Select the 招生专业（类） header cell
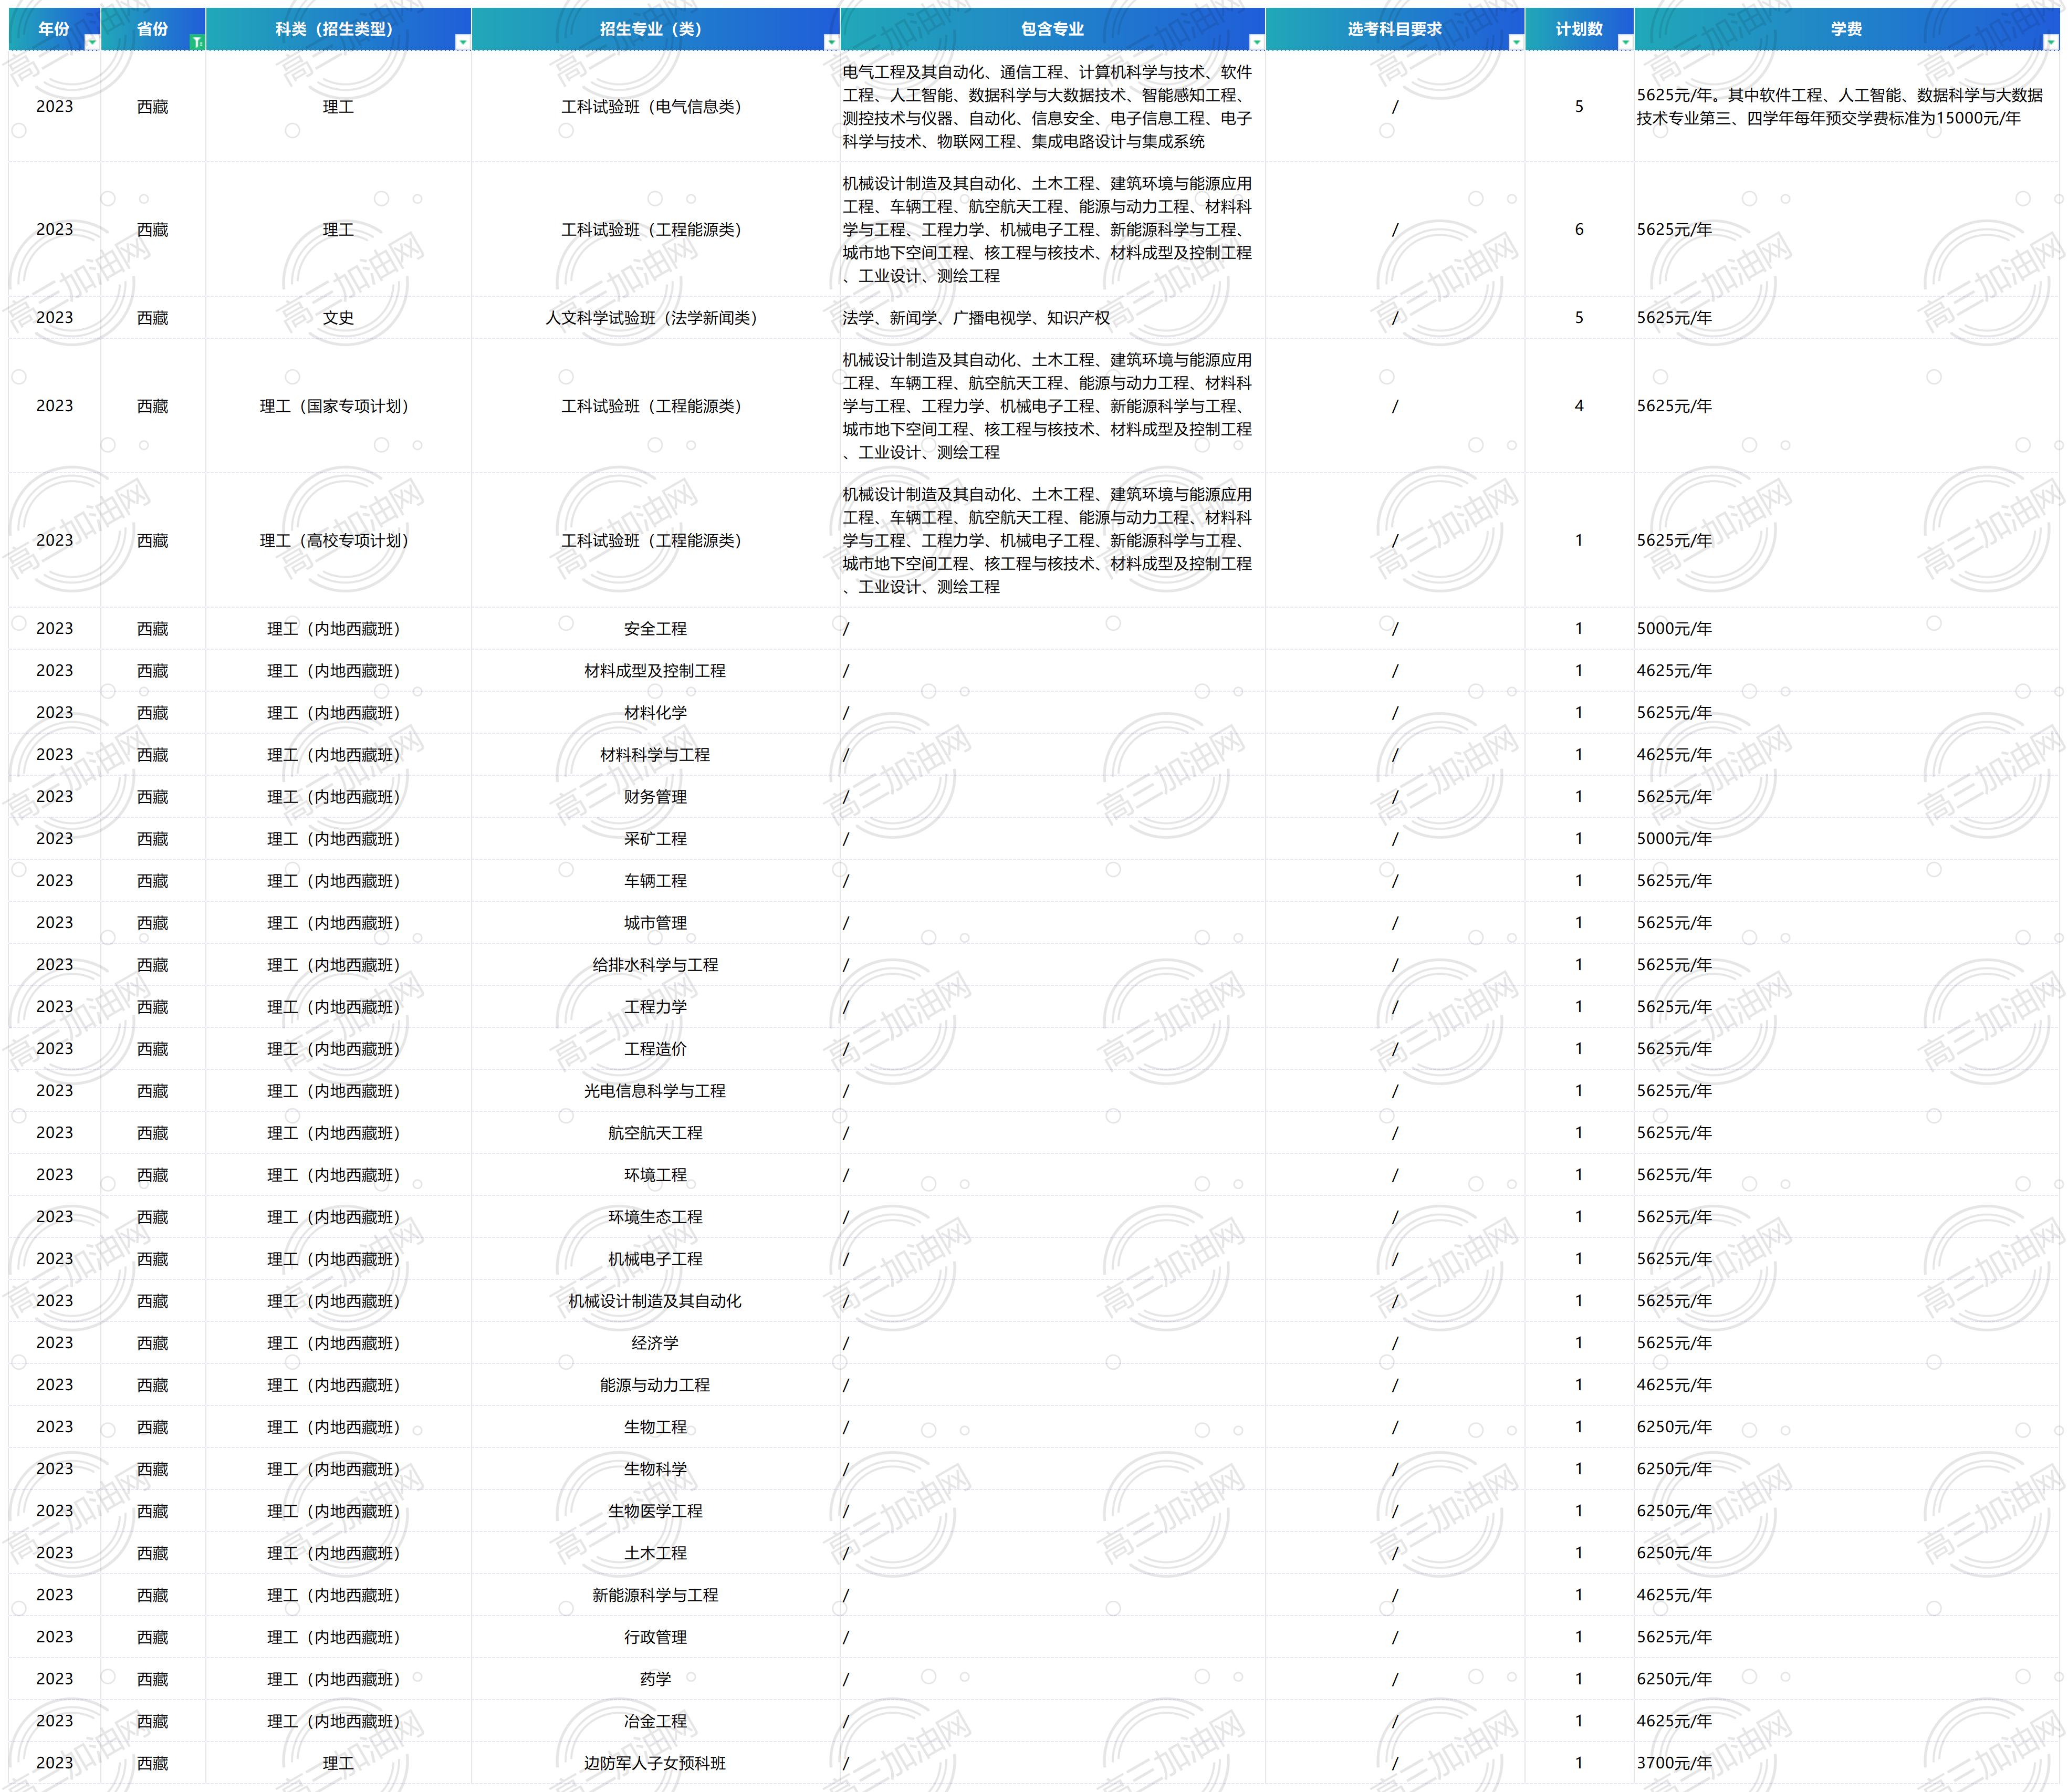The image size is (2068, 1792). [655, 29]
